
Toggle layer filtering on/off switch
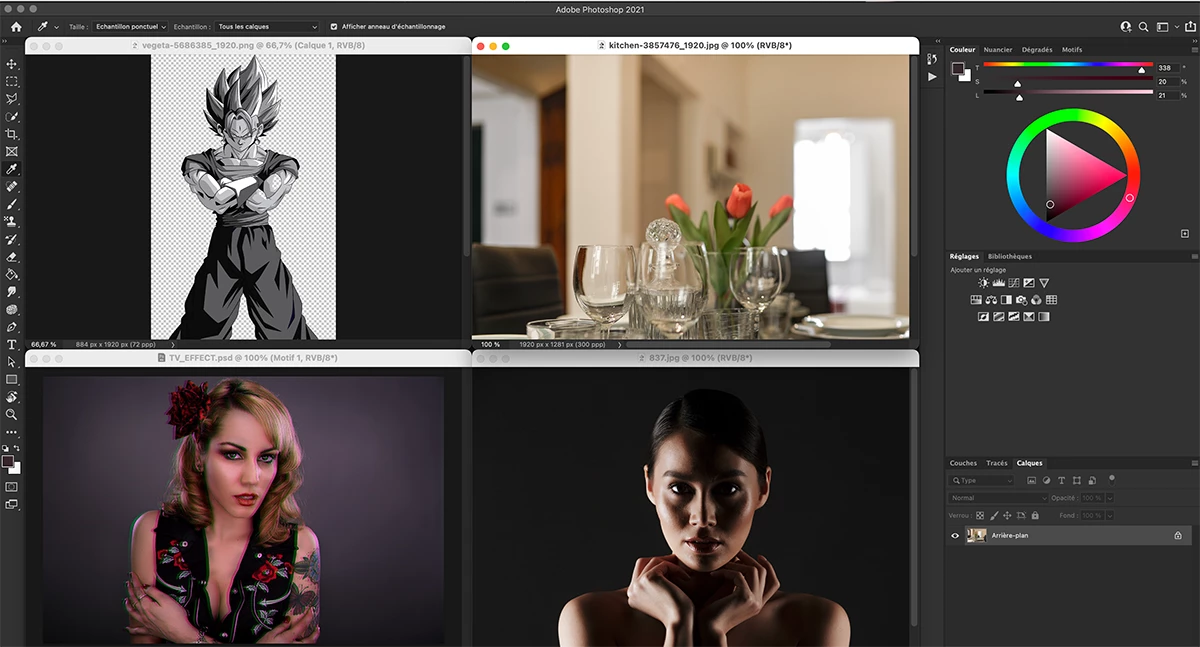[x=1112, y=478]
